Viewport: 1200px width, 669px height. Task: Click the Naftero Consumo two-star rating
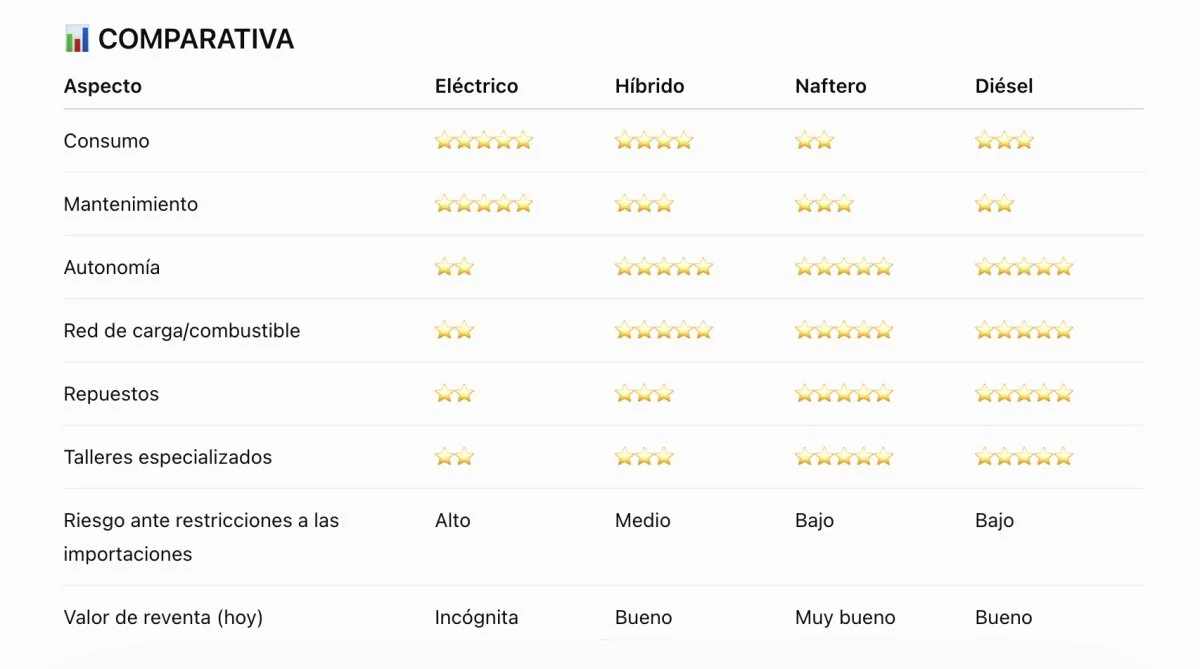tap(814, 141)
